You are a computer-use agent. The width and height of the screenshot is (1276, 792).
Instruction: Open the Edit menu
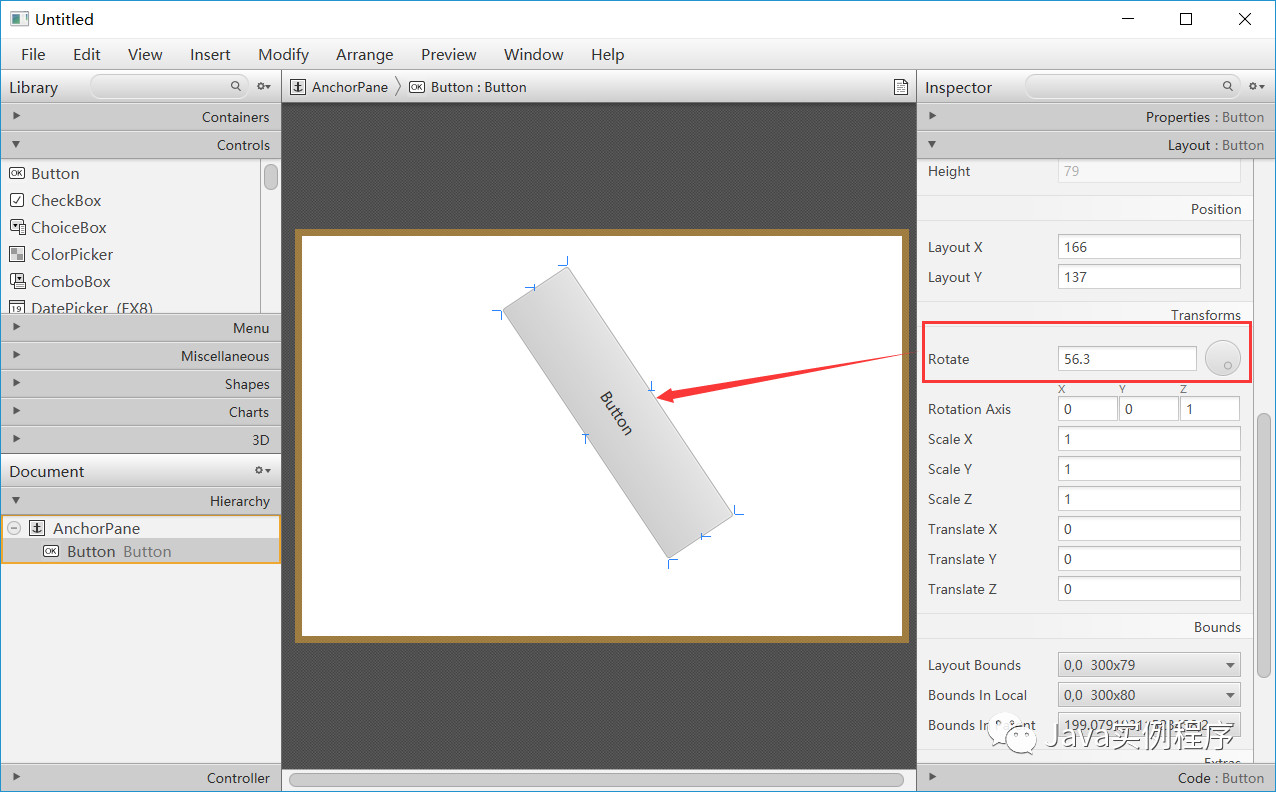(87, 54)
